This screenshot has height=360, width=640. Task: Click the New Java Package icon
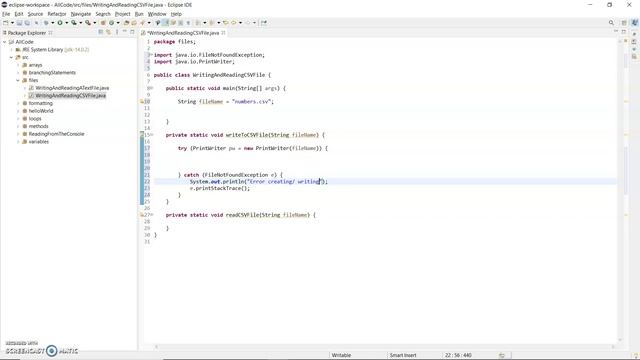point(103,23)
